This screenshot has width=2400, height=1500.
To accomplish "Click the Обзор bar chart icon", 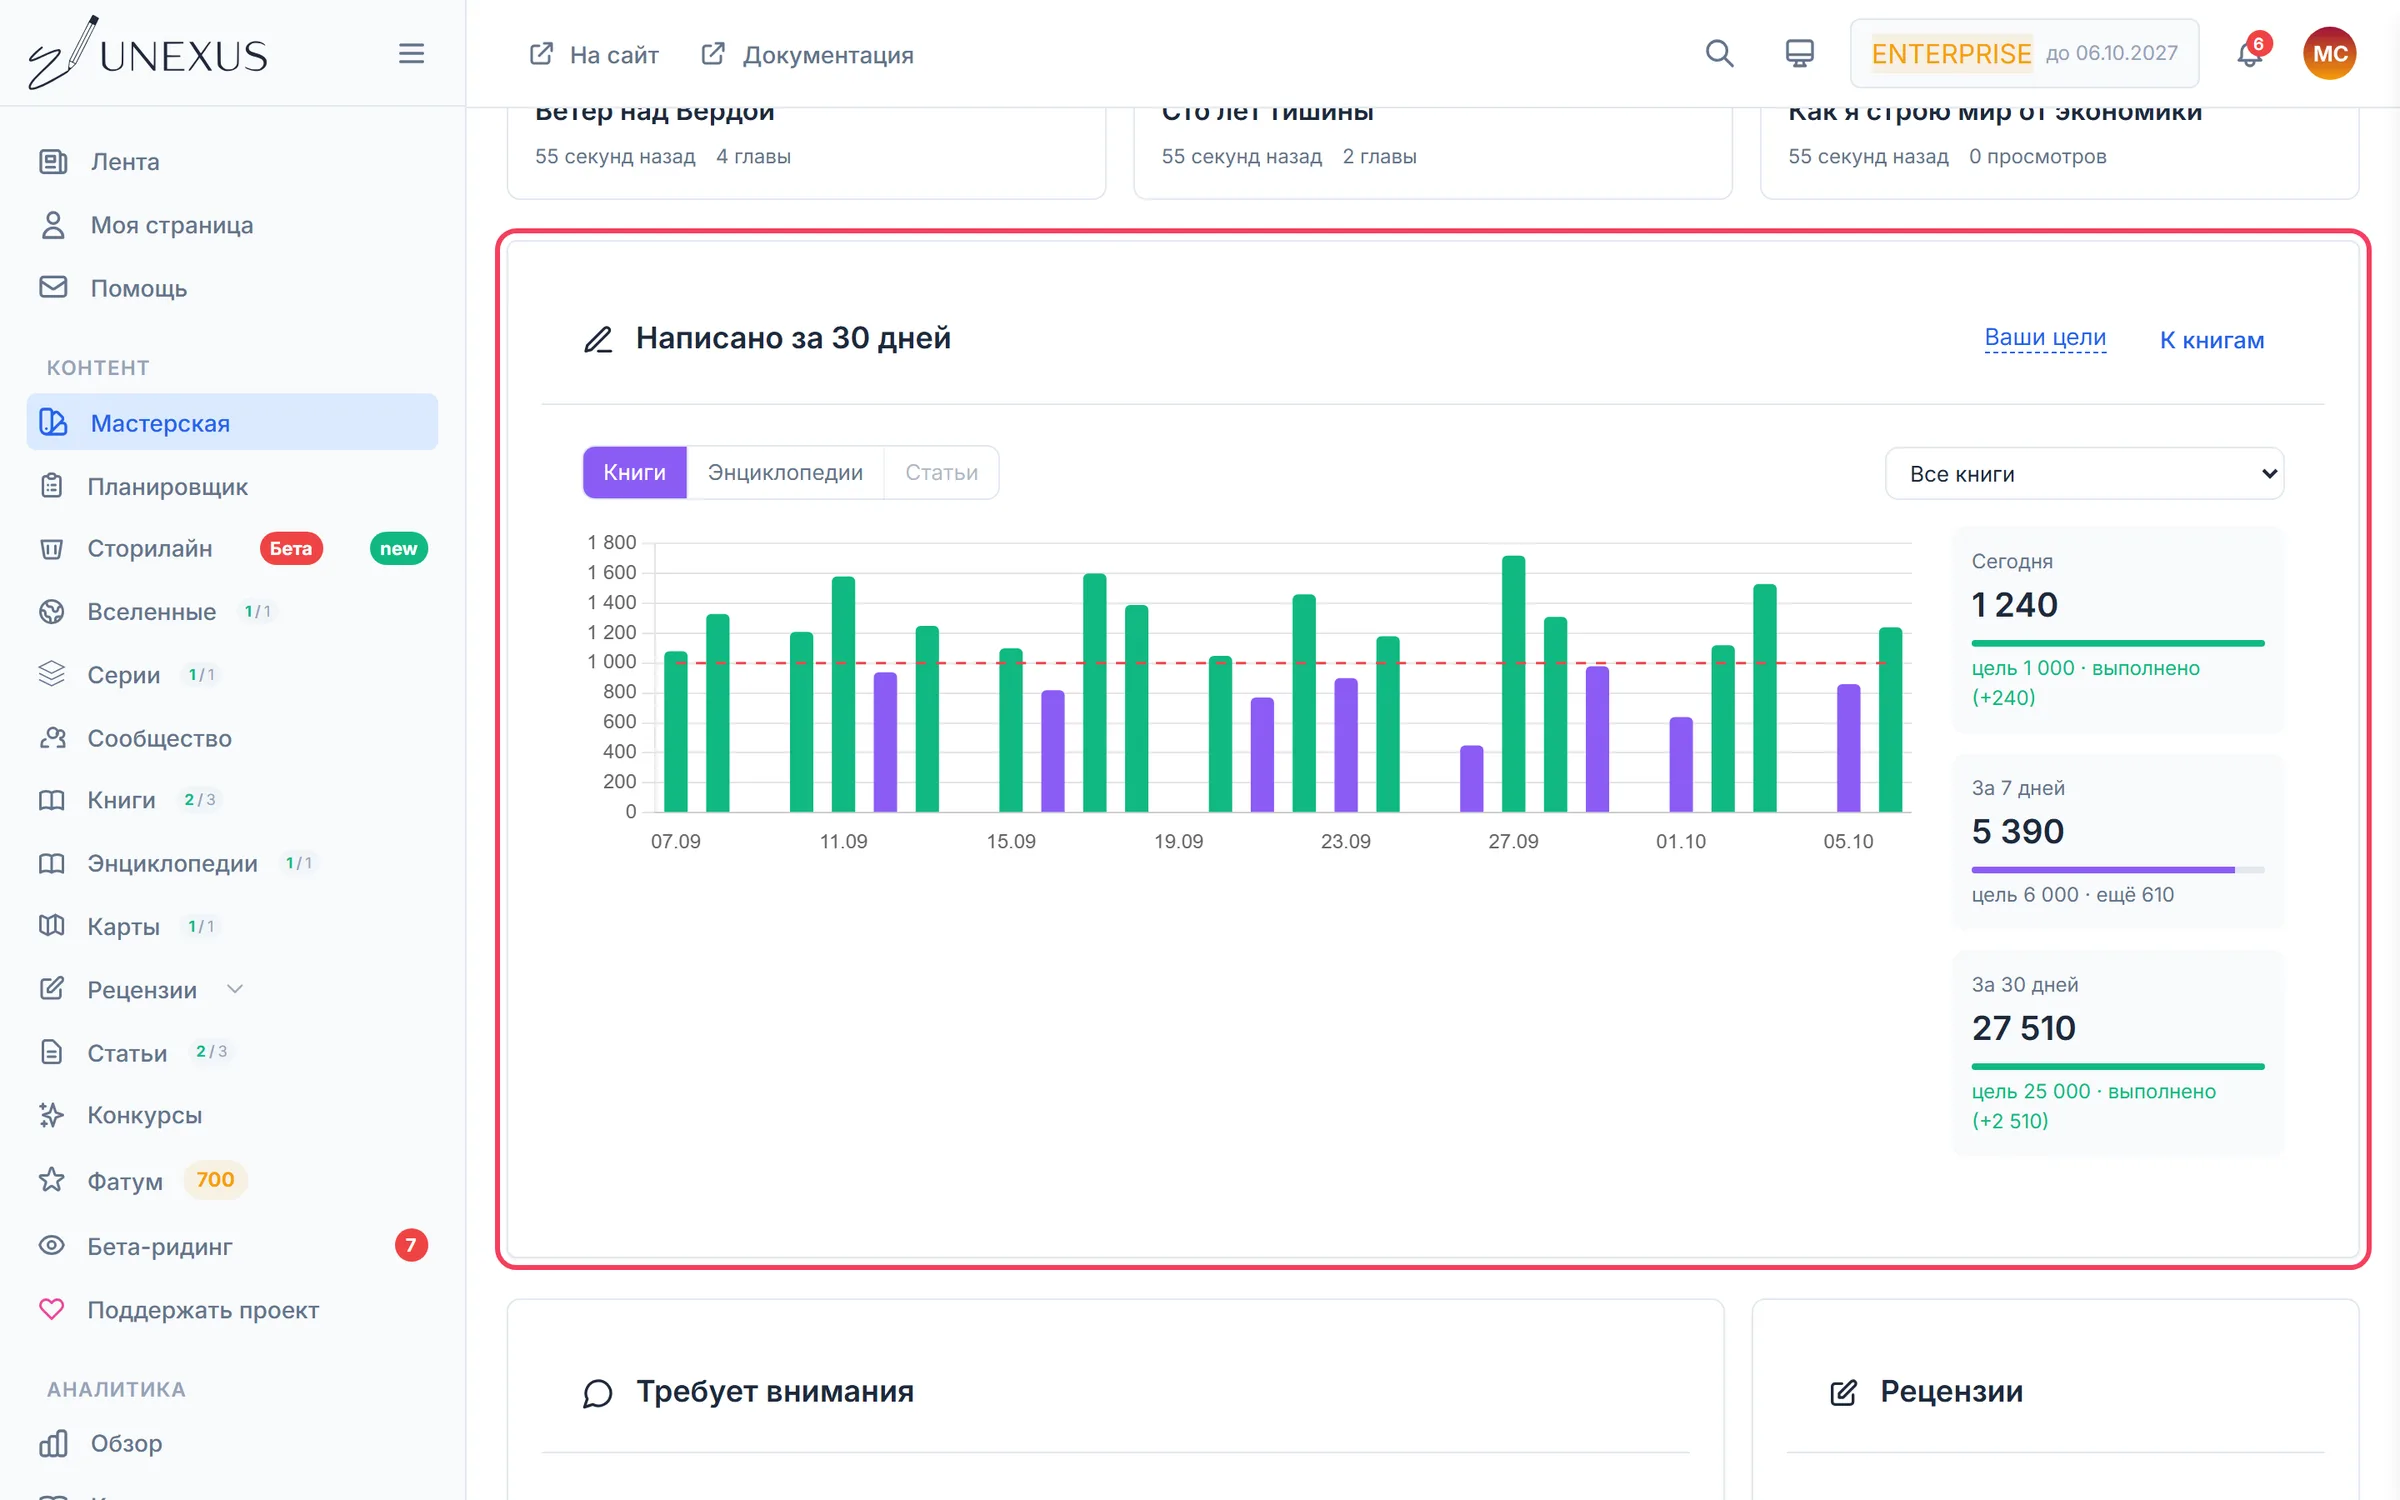I will click(x=53, y=1443).
